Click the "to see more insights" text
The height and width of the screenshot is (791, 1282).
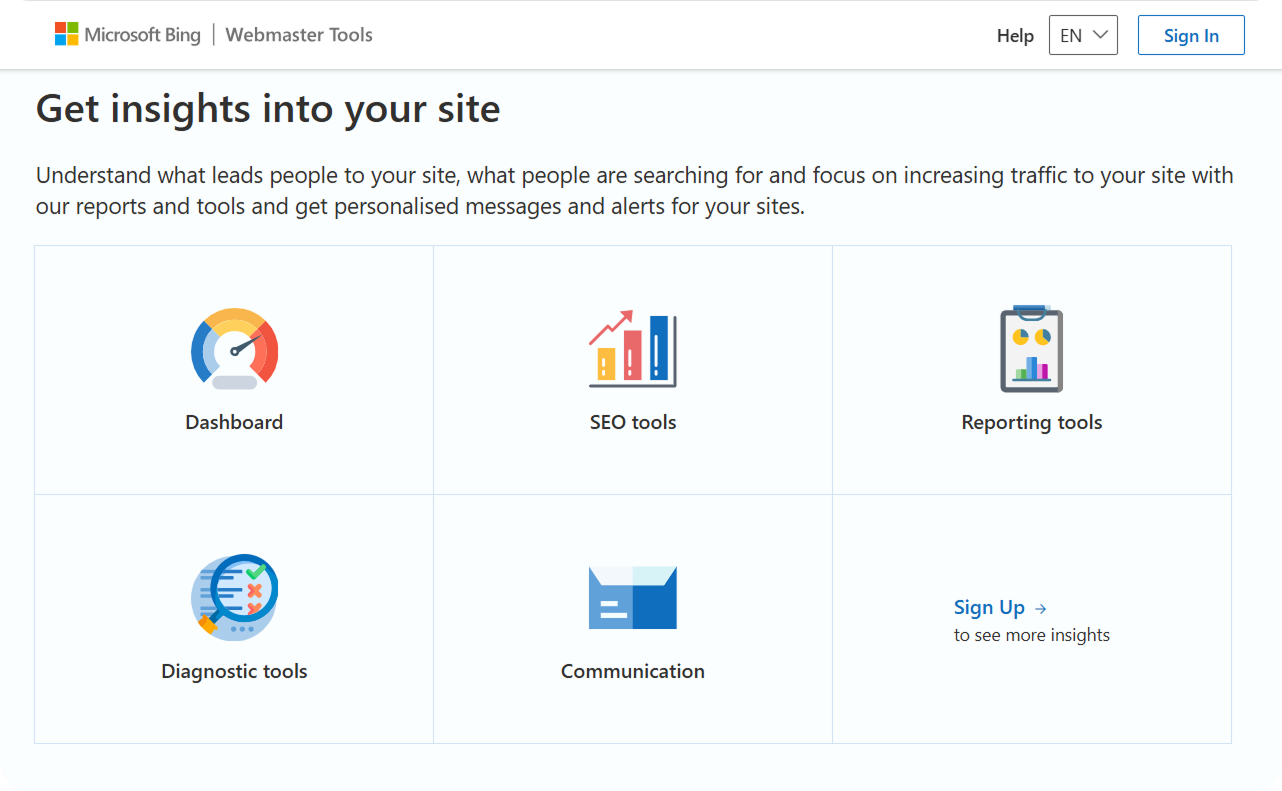[1031, 635]
